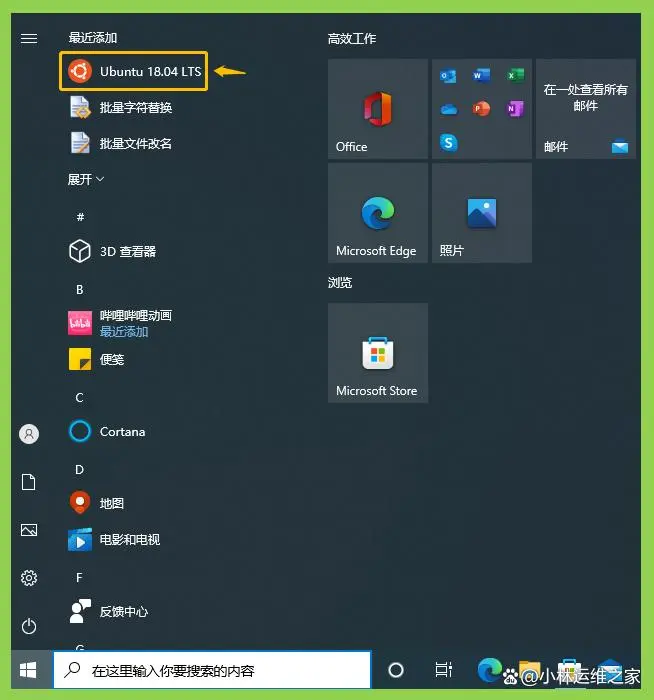Click the Cortana circle on taskbar
This screenshot has height=700, width=654.
(x=396, y=670)
